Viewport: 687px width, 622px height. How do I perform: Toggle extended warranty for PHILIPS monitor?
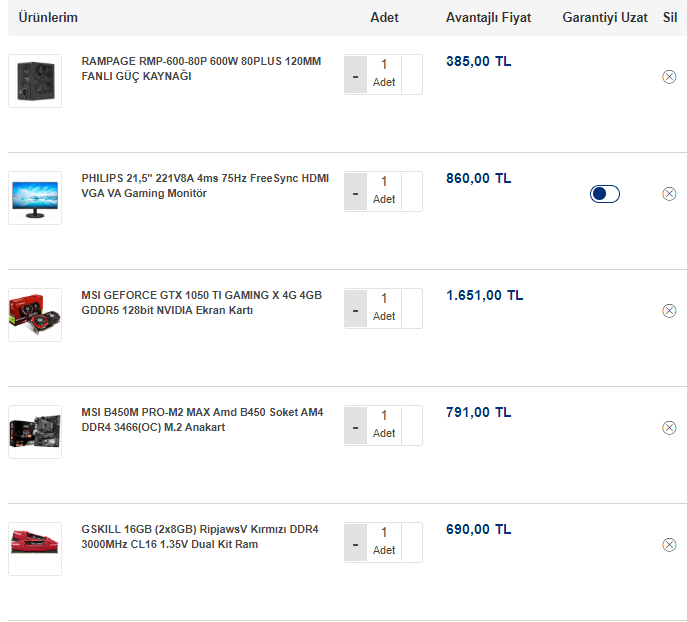604,194
